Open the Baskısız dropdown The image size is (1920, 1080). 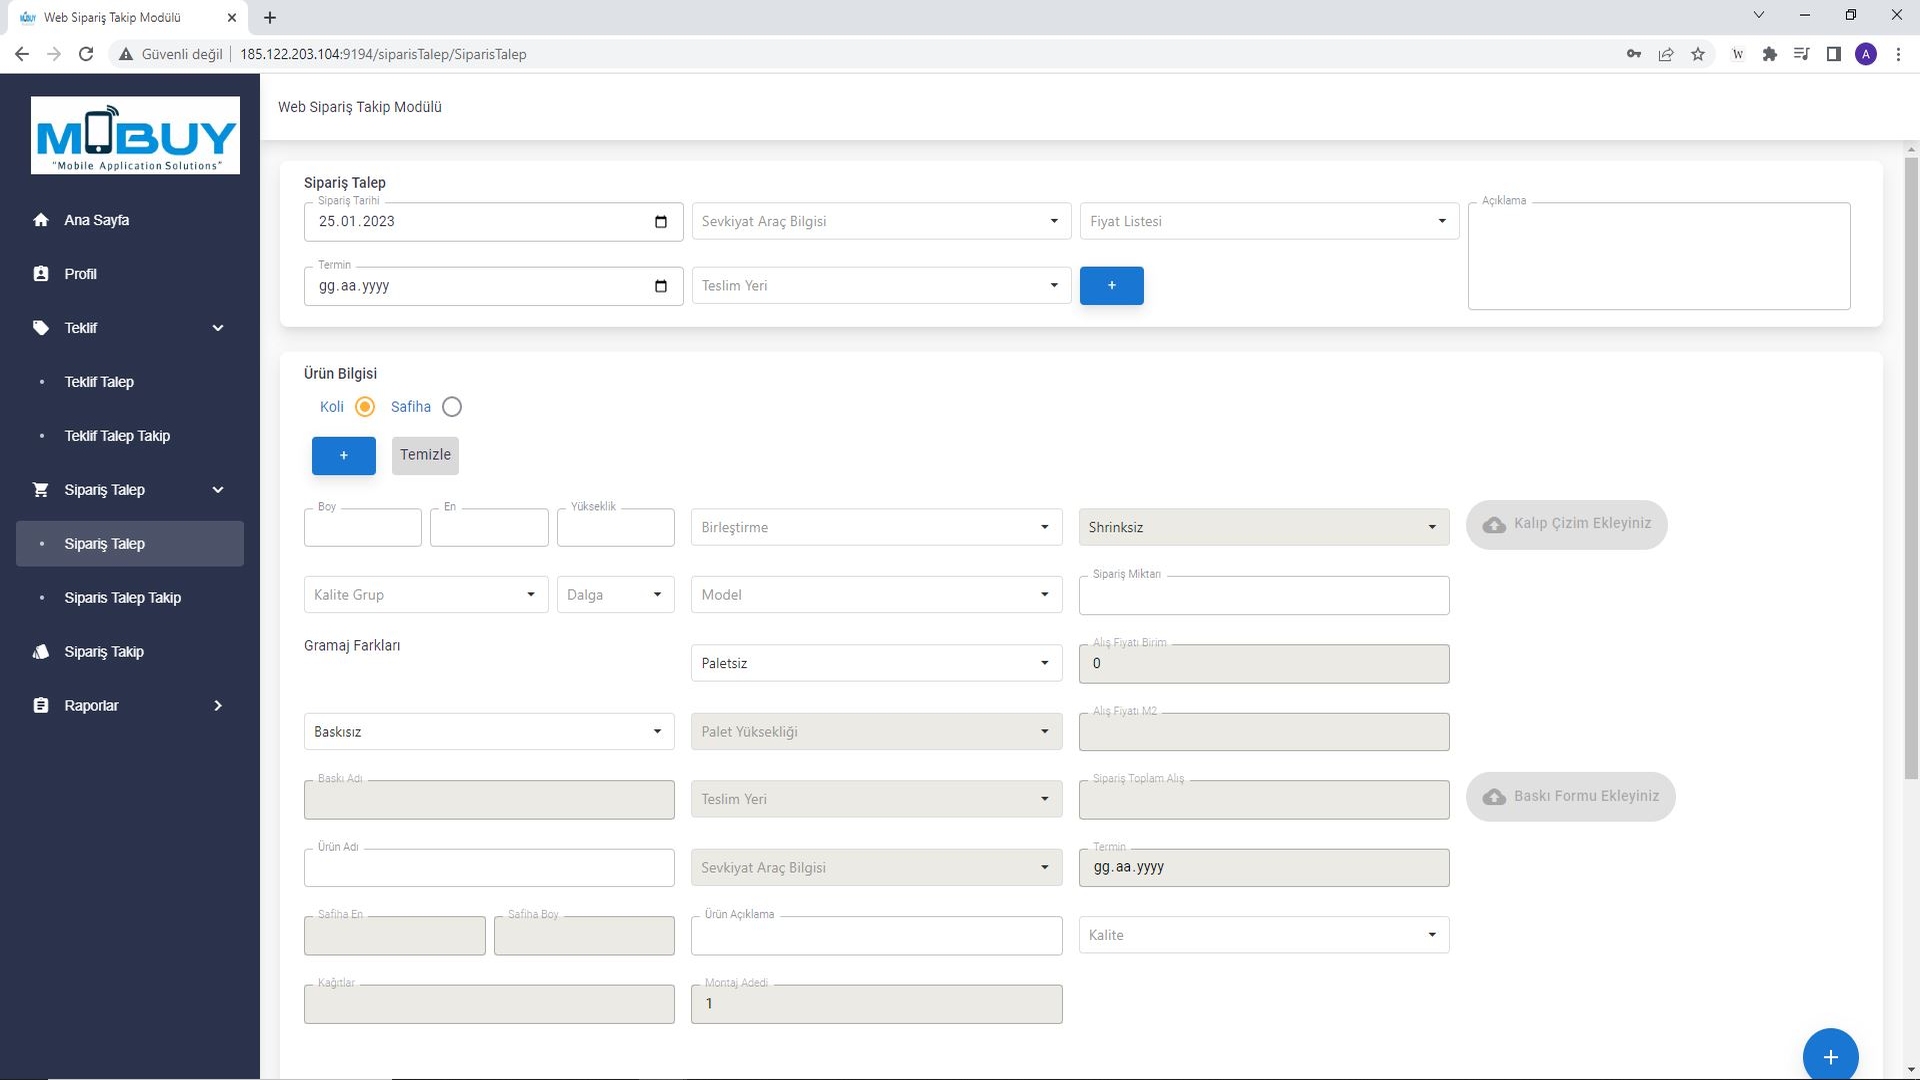click(x=489, y=732)
